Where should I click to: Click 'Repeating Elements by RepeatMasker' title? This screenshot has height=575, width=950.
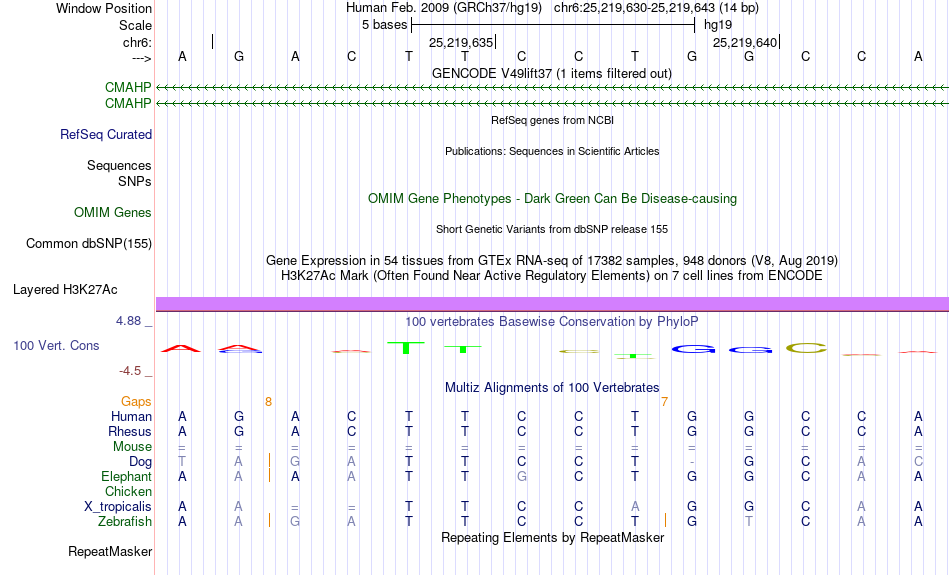tap(552, 538)
